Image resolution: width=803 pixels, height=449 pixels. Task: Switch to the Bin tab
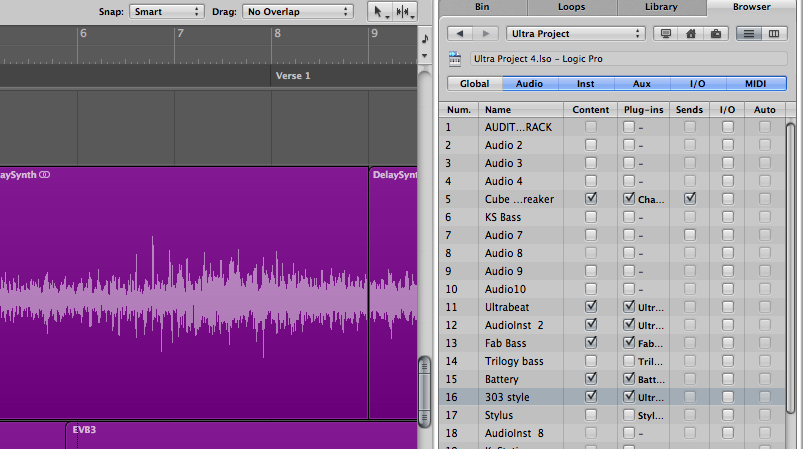482,7
